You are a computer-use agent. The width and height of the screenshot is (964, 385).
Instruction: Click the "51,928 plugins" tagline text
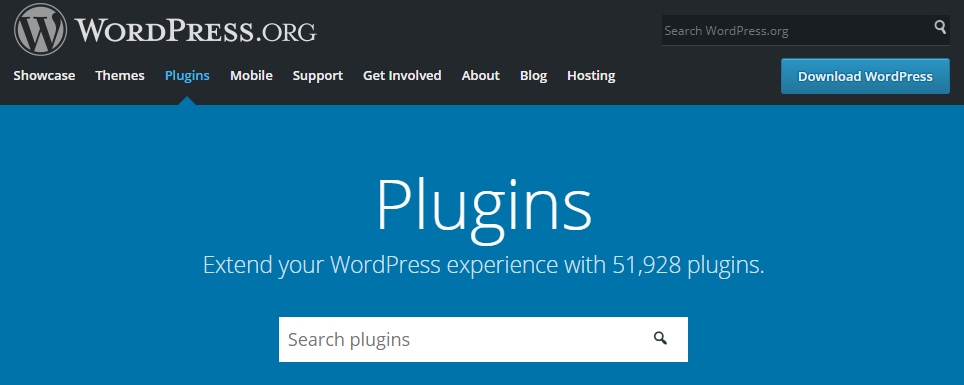pos(689,265)
